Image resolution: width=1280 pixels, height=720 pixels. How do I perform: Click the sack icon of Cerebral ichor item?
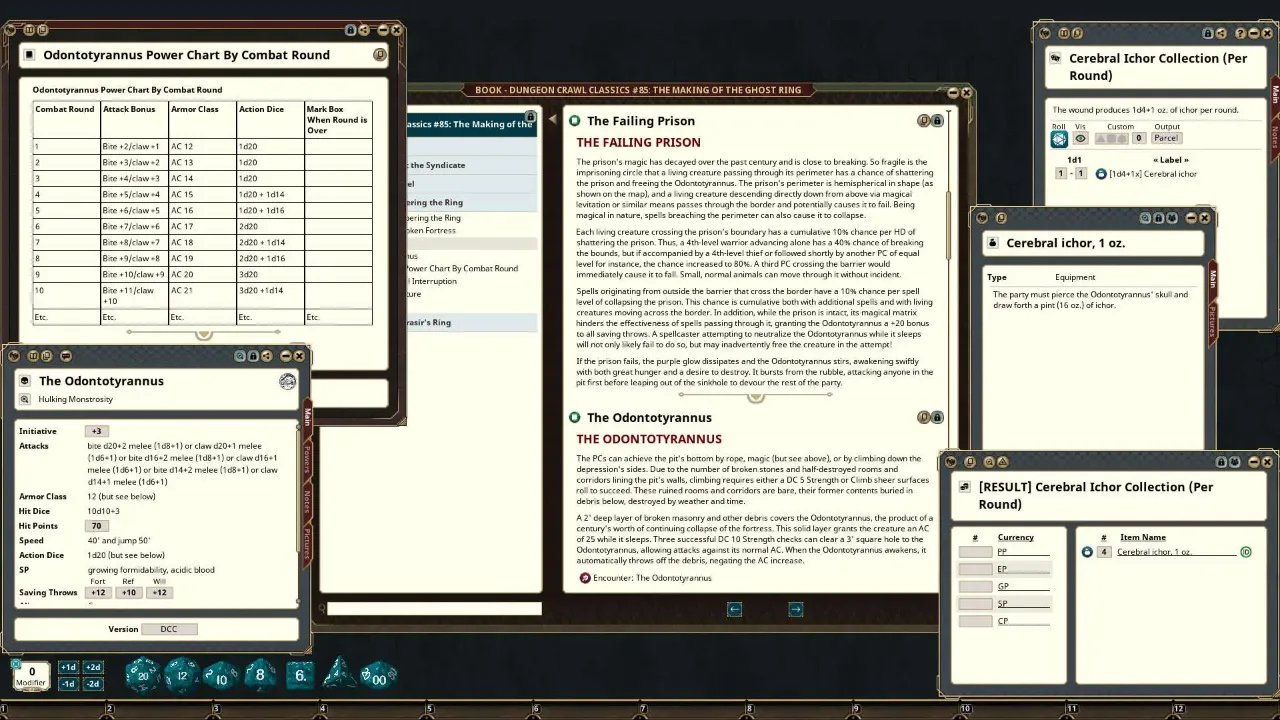tap(992, 243)
